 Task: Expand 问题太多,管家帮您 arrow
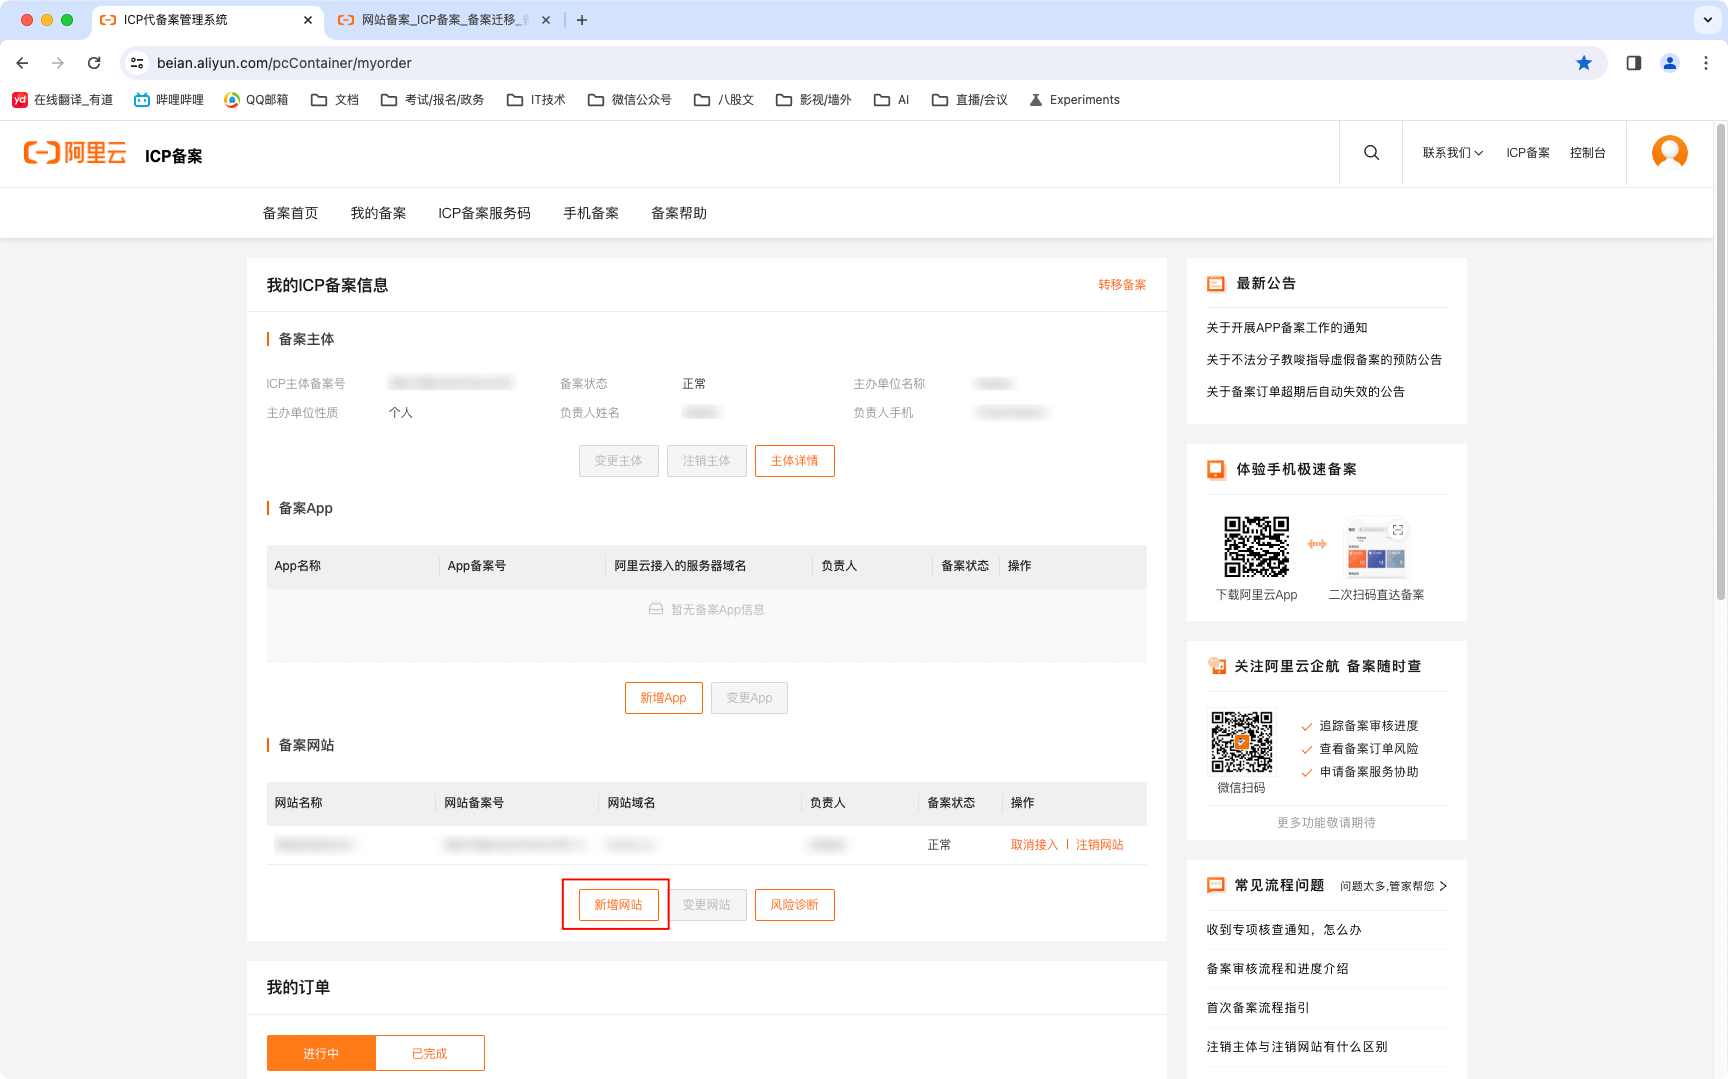click(1443, 886)
